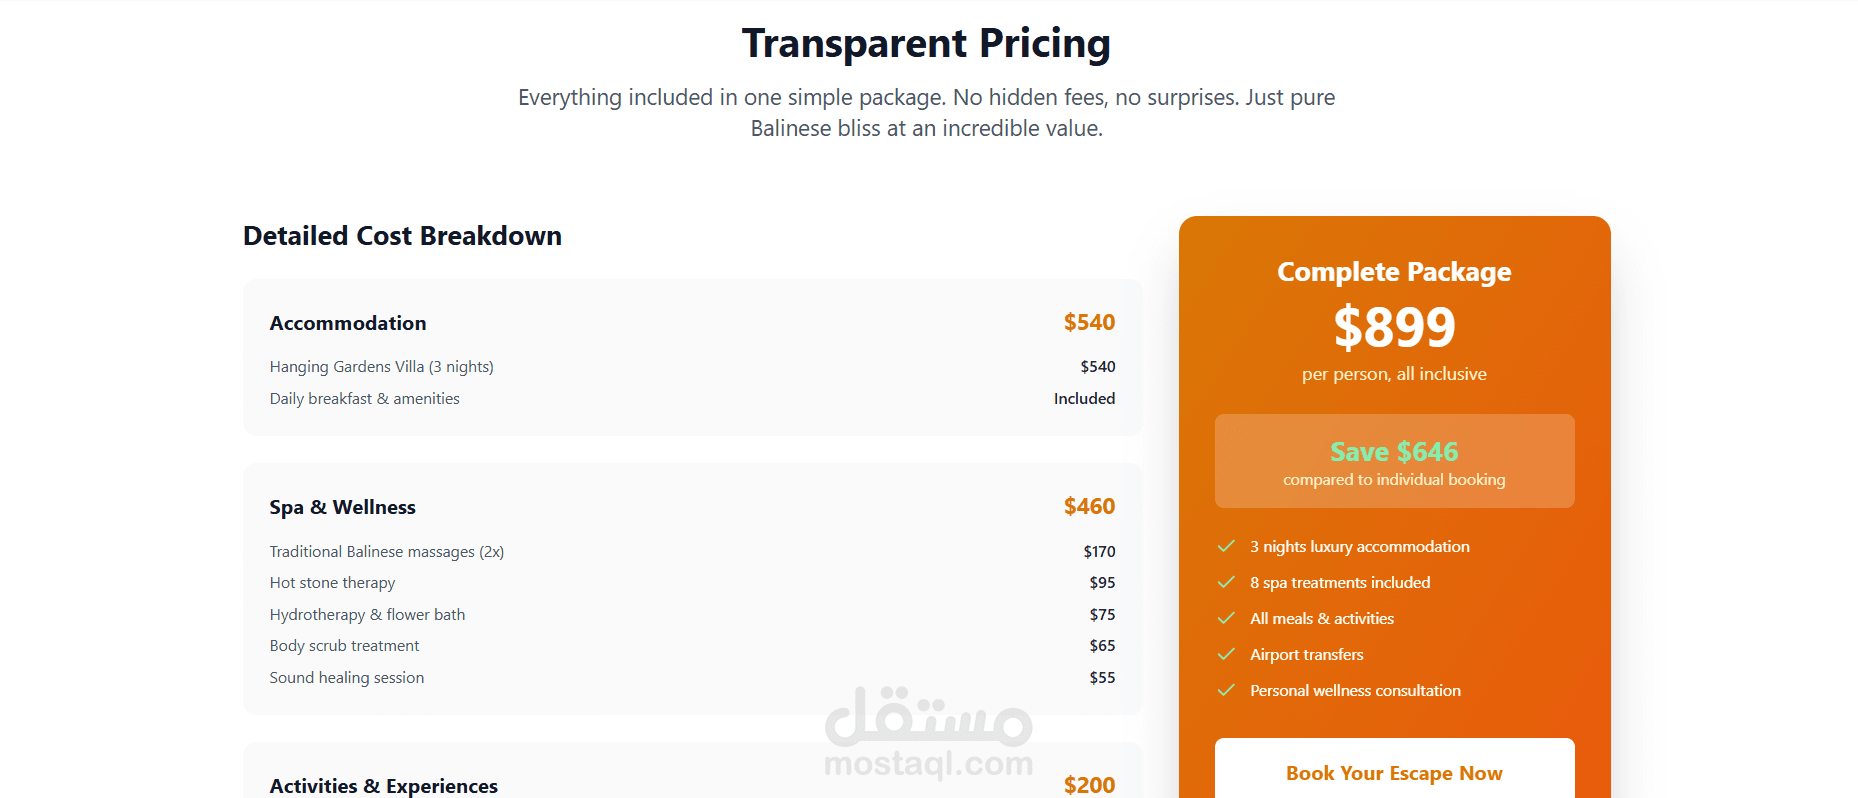Click Activities & Experiences section heading
1858x798 pixels.
point(383,786)
